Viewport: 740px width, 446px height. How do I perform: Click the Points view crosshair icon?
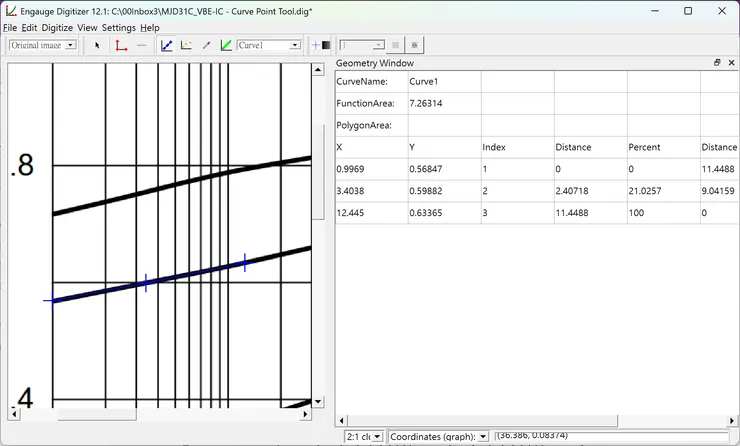click(x=316, y=45)
